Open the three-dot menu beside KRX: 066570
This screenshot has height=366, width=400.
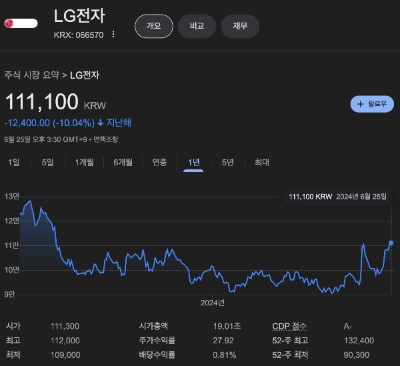113,34
